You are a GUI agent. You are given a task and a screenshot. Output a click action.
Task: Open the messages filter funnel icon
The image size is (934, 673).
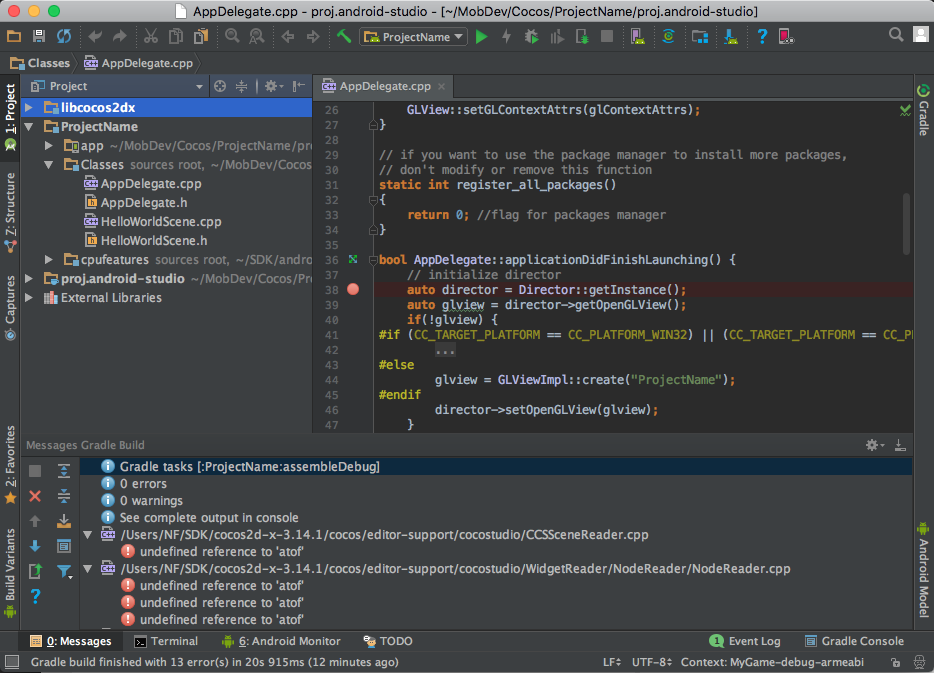64,572
